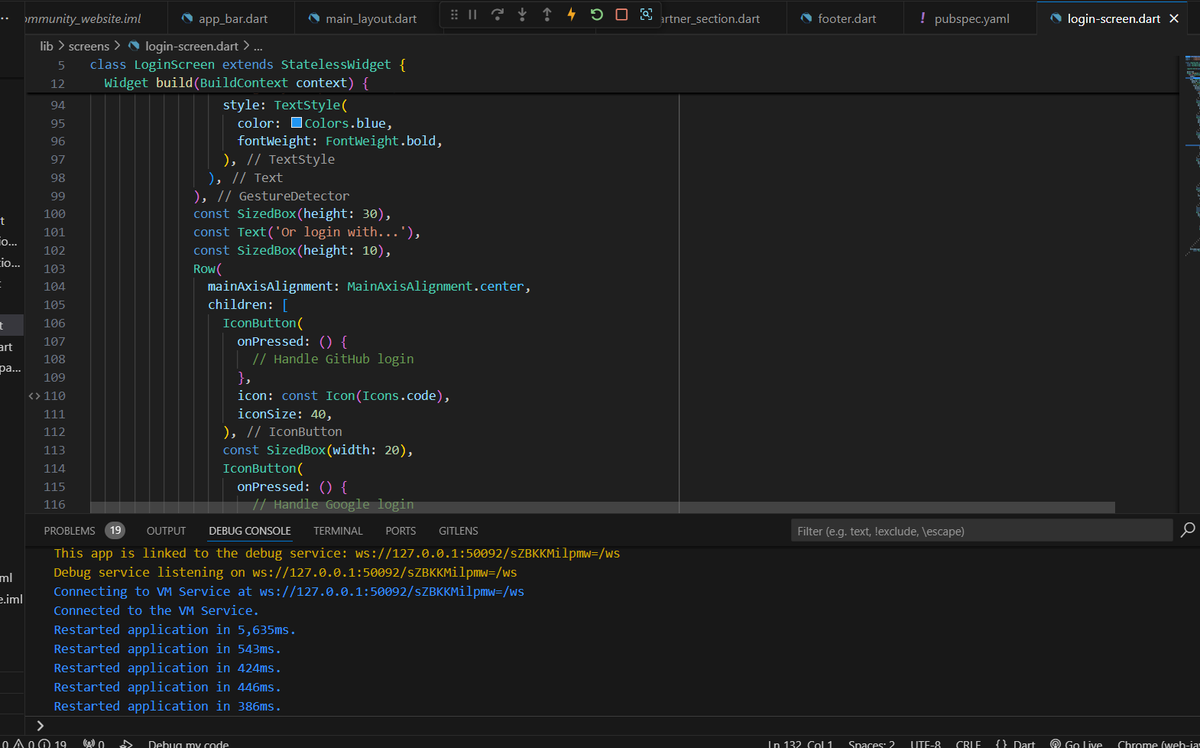1200x748 pixels.
Task: Pause the running debug session
Action: [x=473, y=15]
